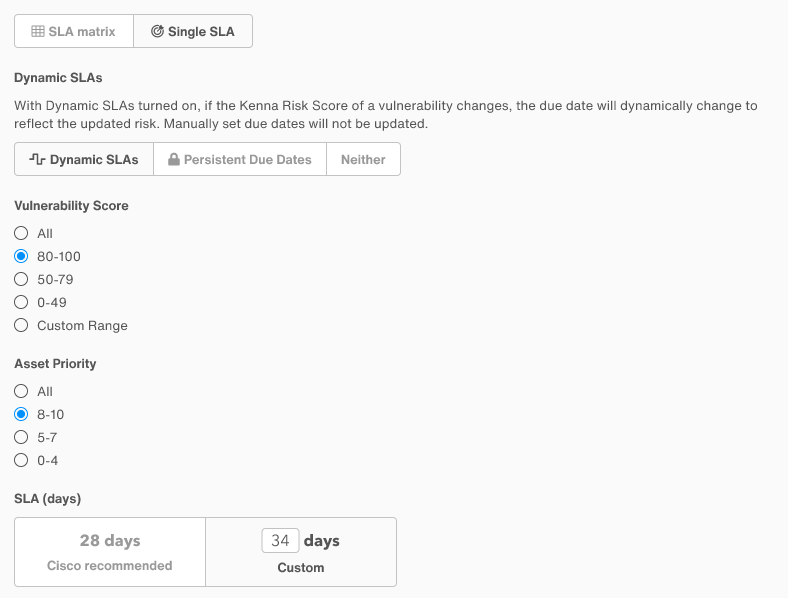The height and width of the screenshot is (598, 788).
Task: Switch to the SLA matrix tab
Action: [74, 31]
